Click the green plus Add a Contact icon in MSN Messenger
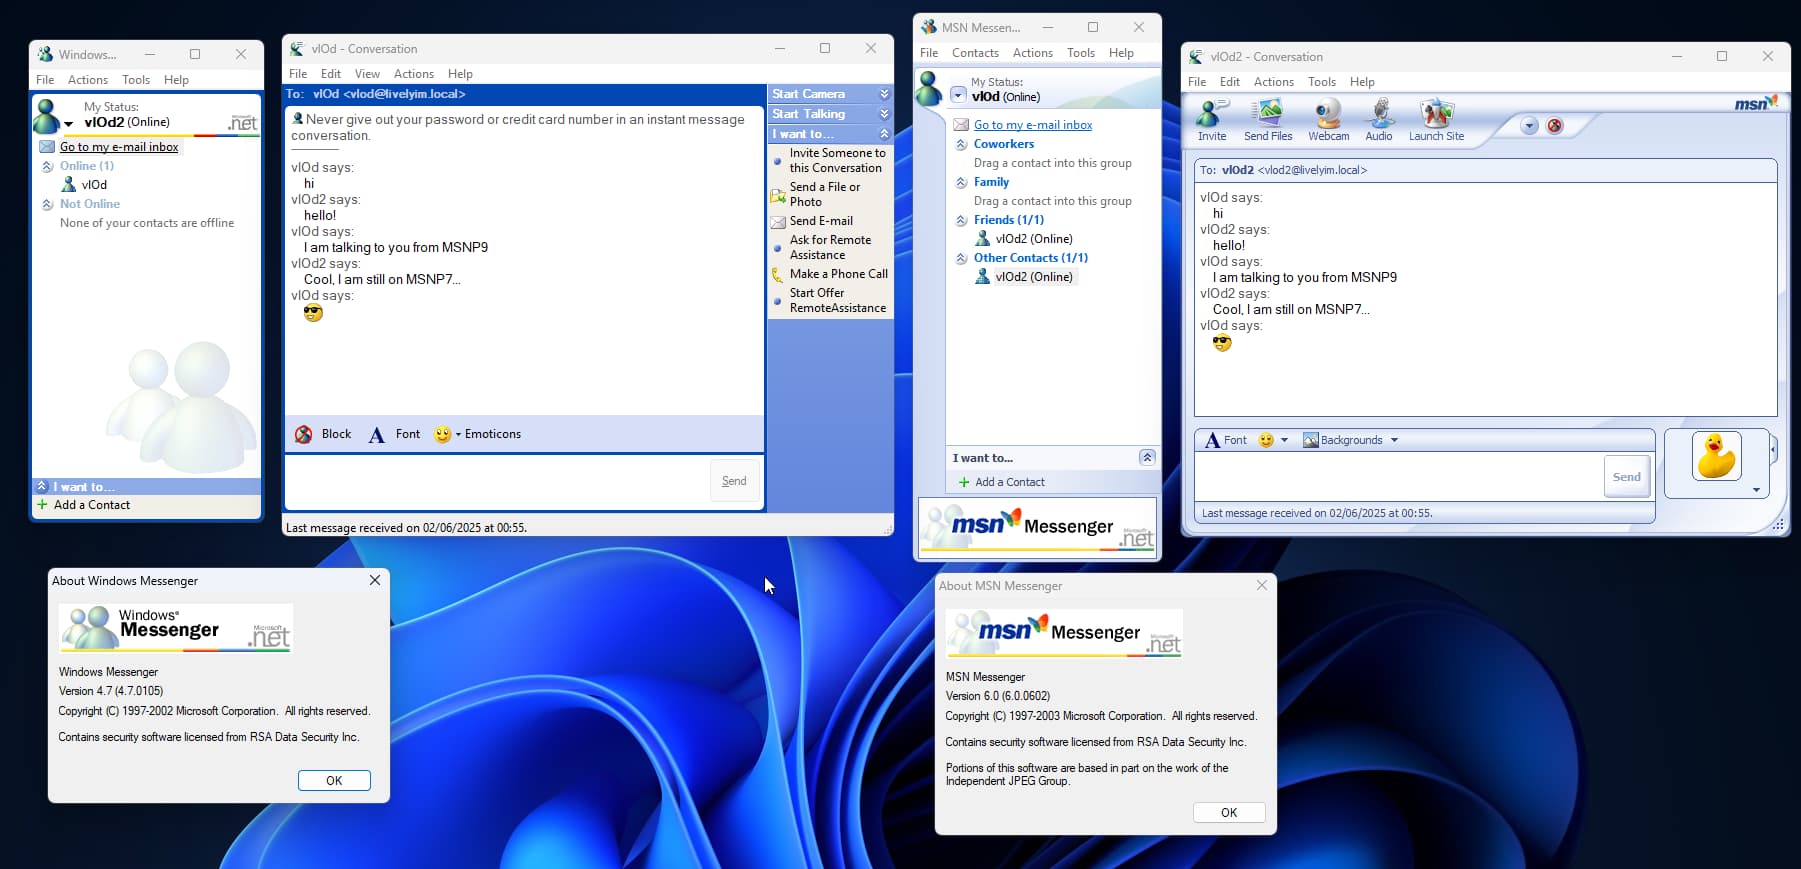Screen dimensions: 1801x869 pyautogui.click(x=964, y=482)
